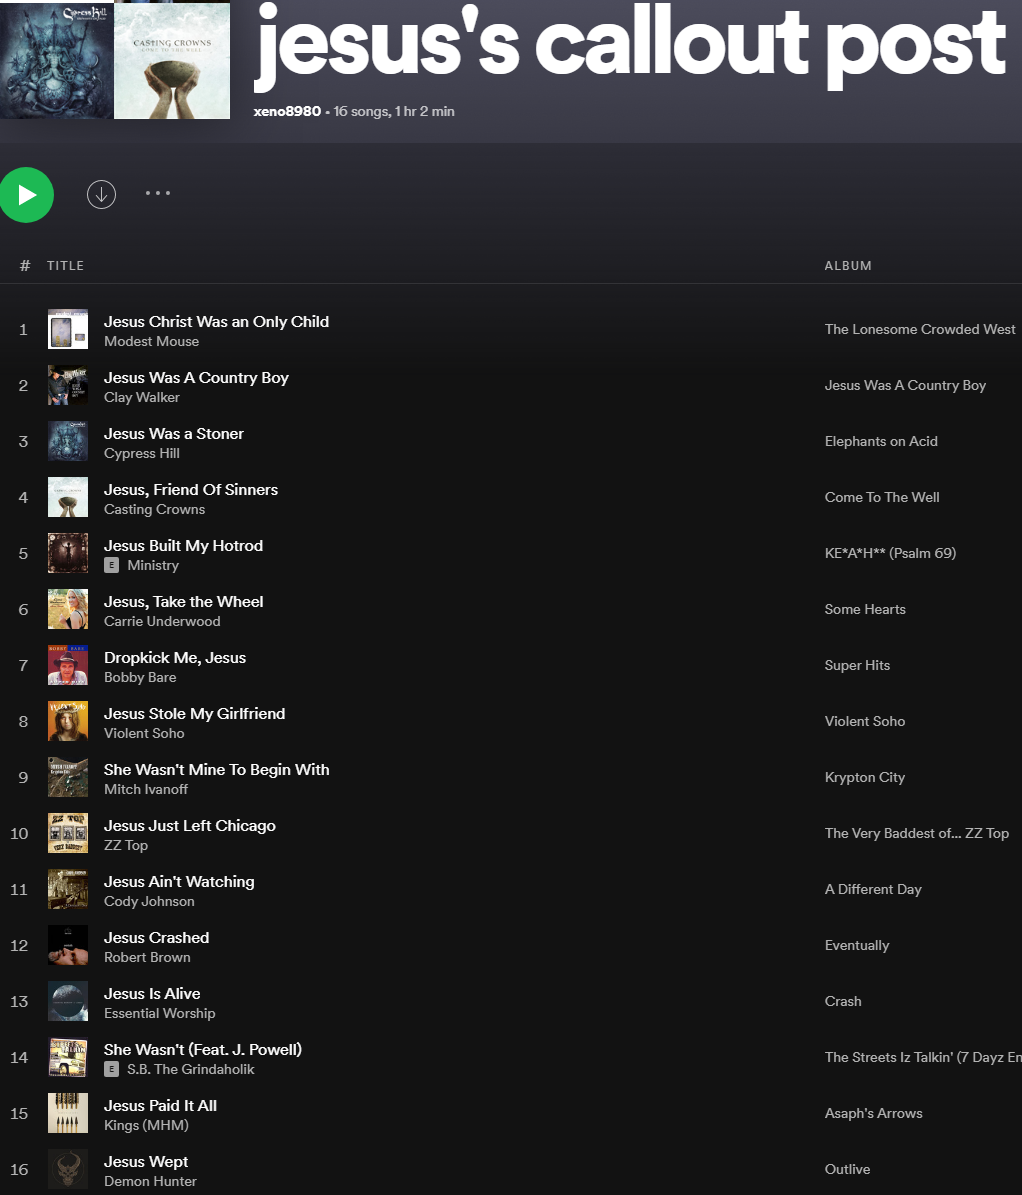
Task: Click the Violent Soho track album art
Action: 68,721
